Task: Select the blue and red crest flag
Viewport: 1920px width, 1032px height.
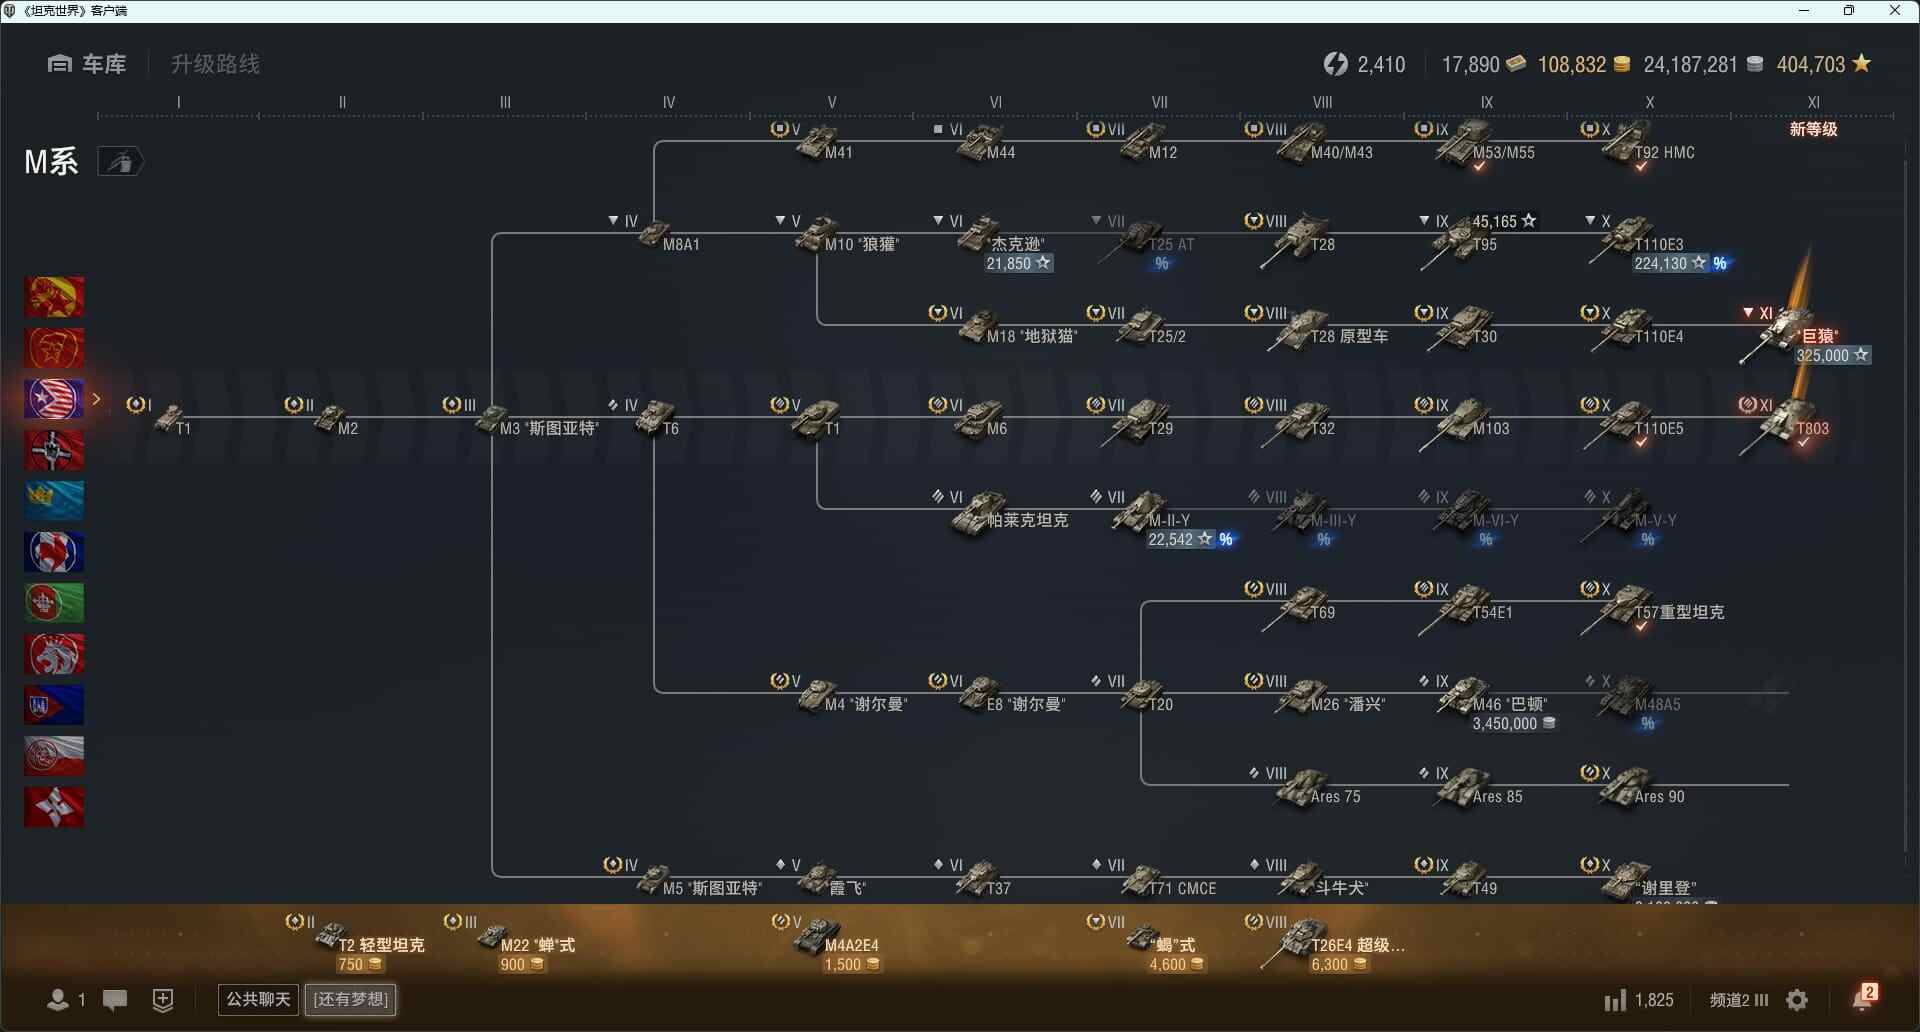Action: [x=54, y=705]
